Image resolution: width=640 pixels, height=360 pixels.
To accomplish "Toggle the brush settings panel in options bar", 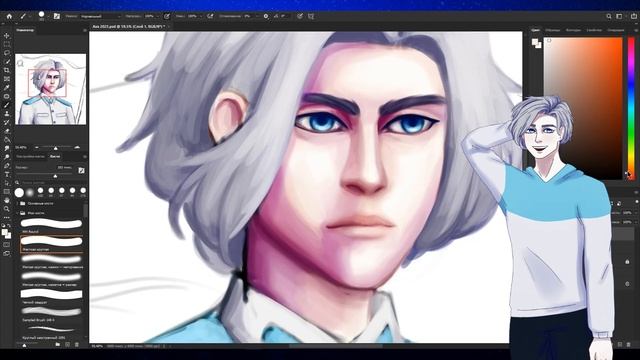I will [x=57, y=16].
